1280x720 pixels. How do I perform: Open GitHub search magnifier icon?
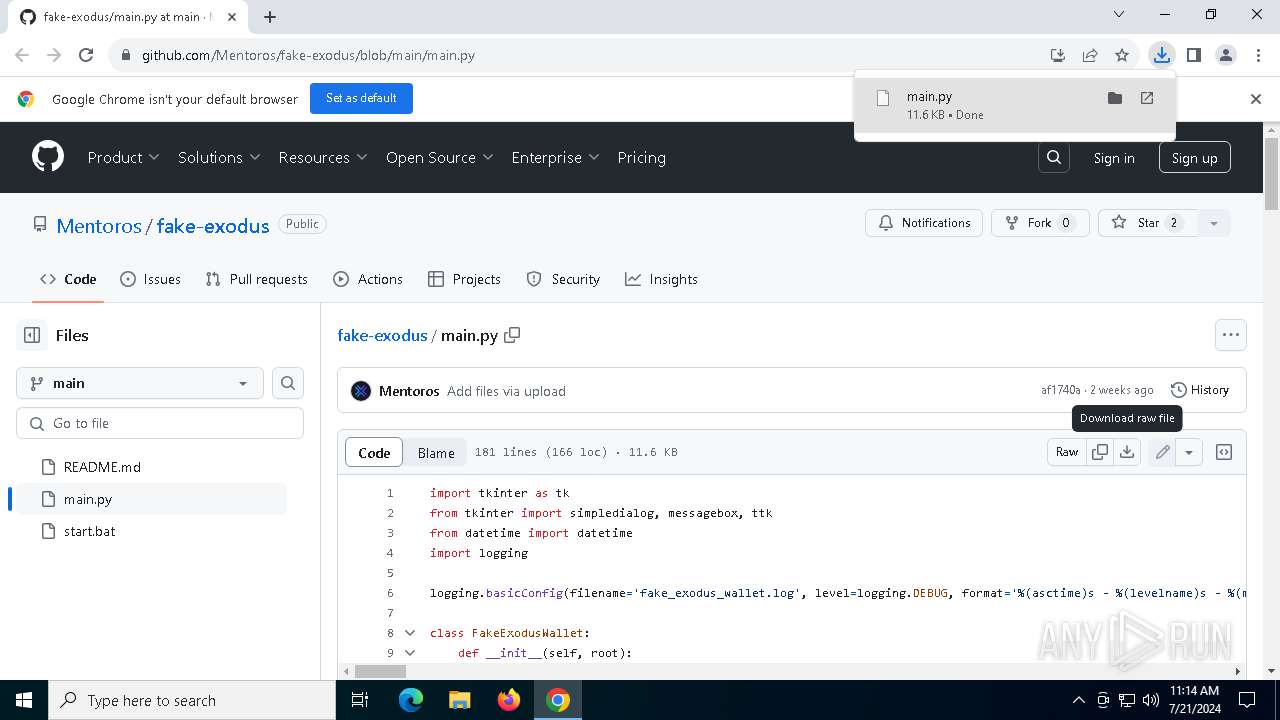click(1054, 157)
